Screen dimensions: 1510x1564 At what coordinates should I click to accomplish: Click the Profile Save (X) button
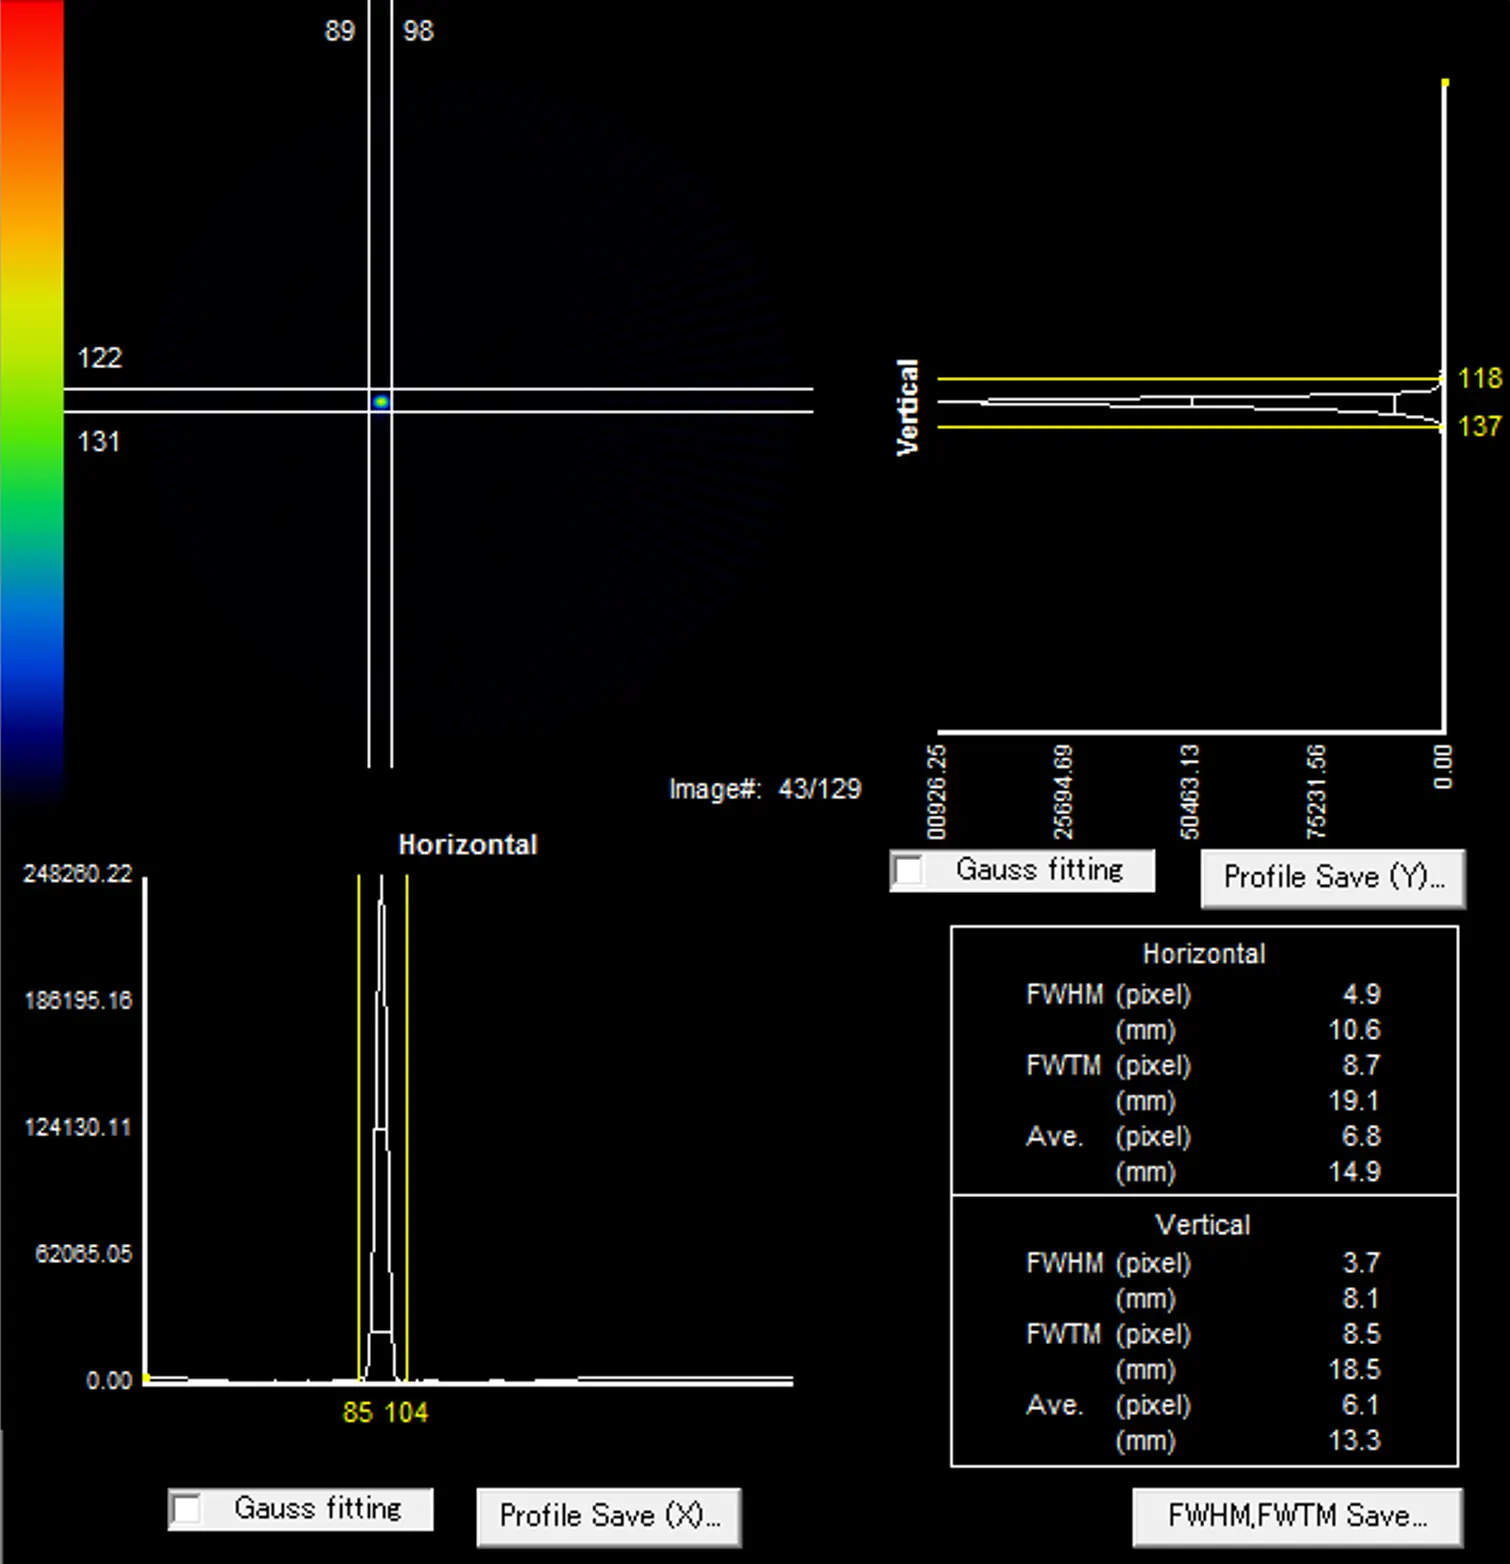(608, 1516)
